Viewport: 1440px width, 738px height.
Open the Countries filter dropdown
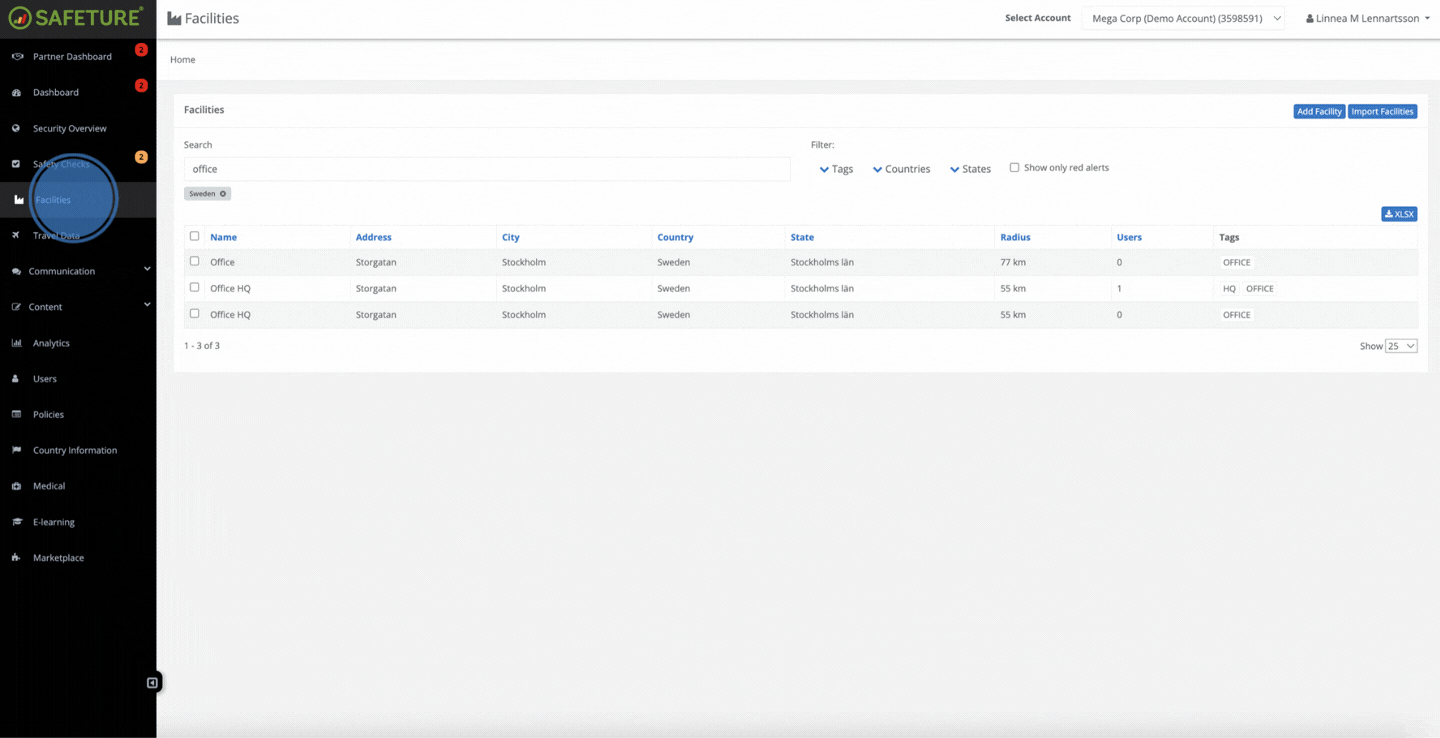tap(900, 169)
